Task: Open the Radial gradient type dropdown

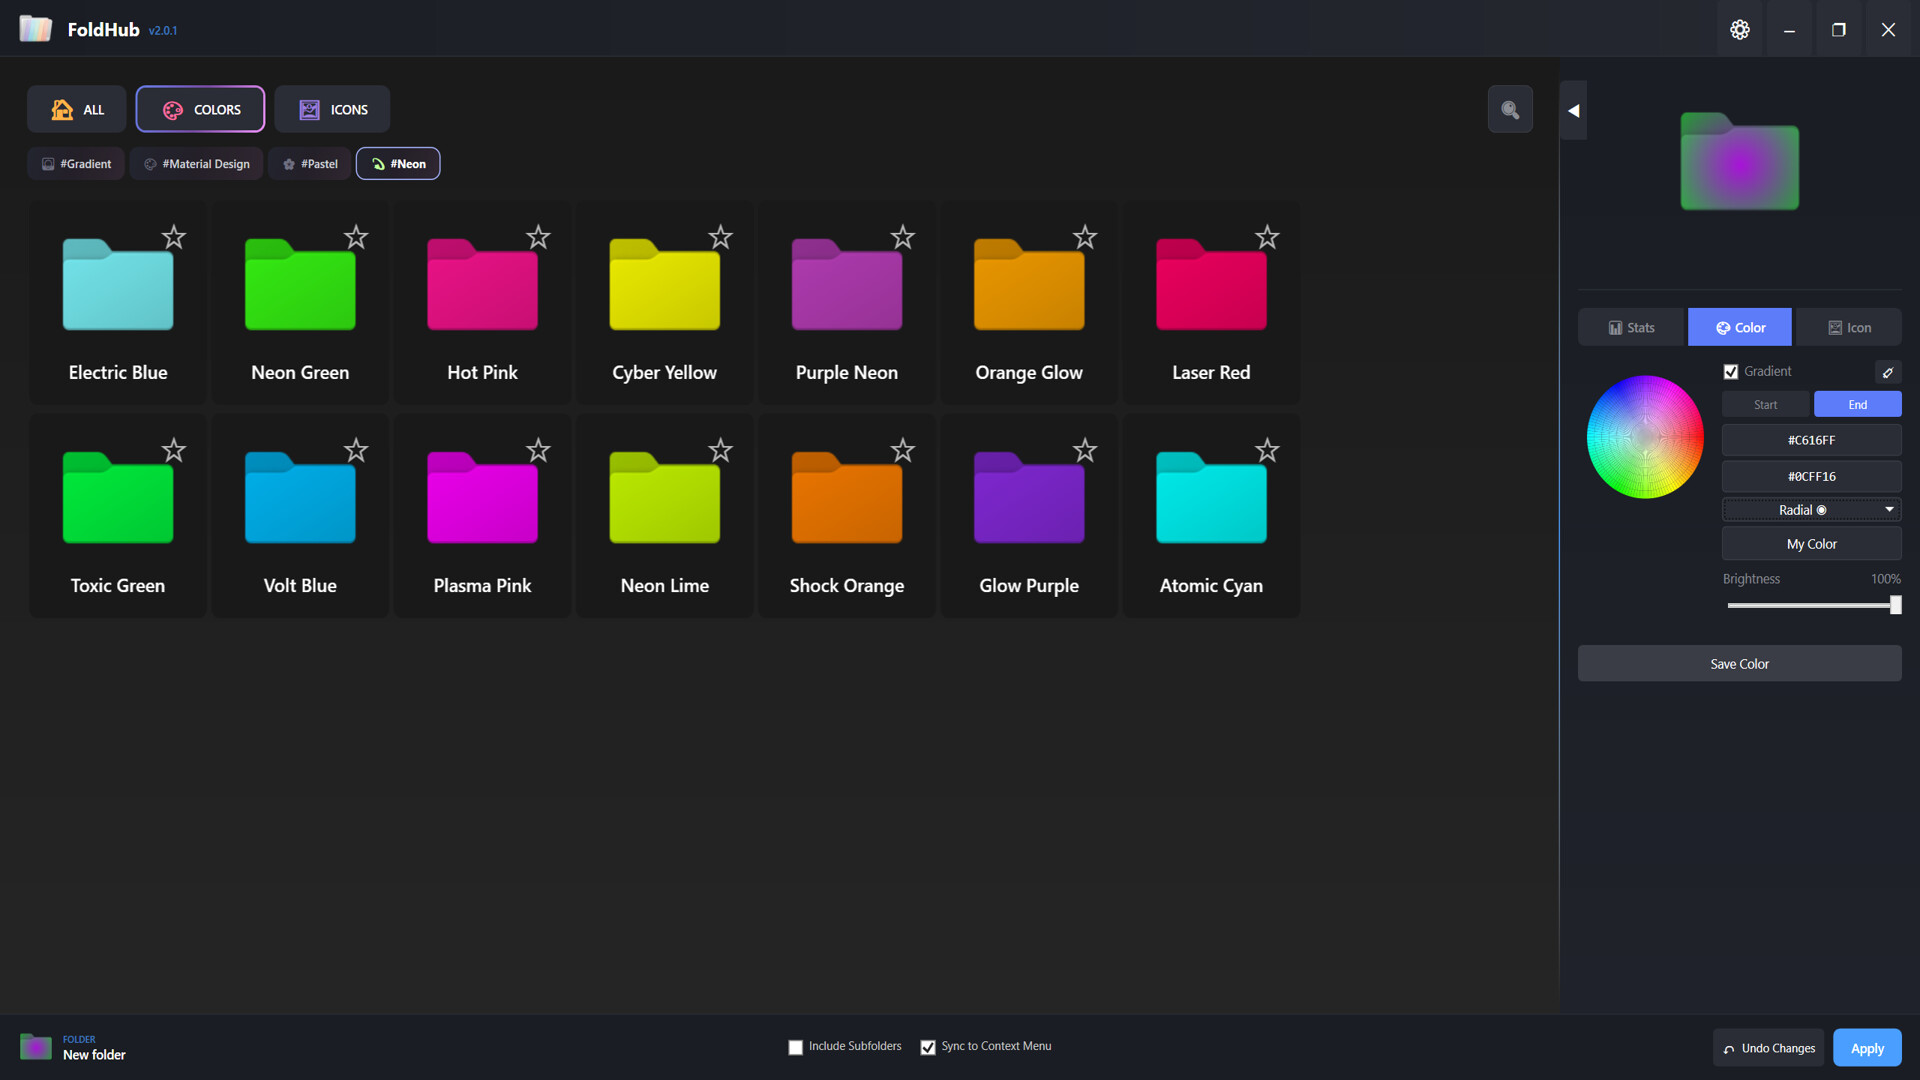Action: 1811,509
